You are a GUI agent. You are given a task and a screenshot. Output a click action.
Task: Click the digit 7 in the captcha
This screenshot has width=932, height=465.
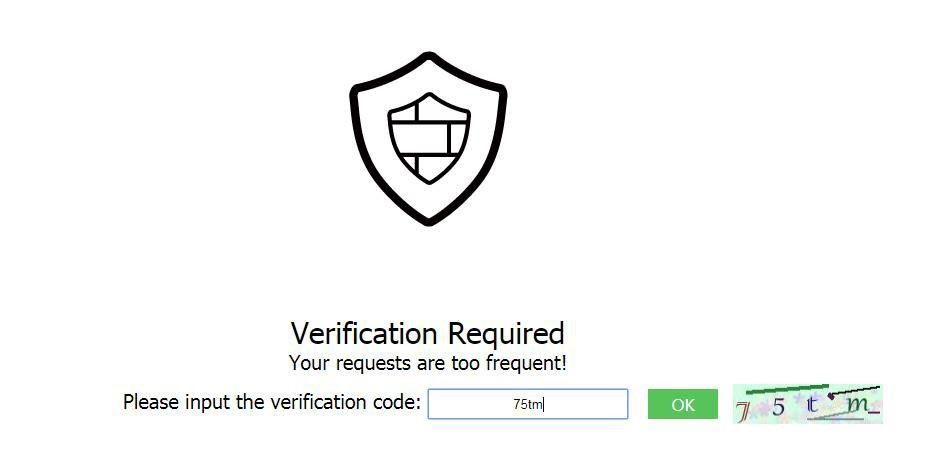pos(743,411)
